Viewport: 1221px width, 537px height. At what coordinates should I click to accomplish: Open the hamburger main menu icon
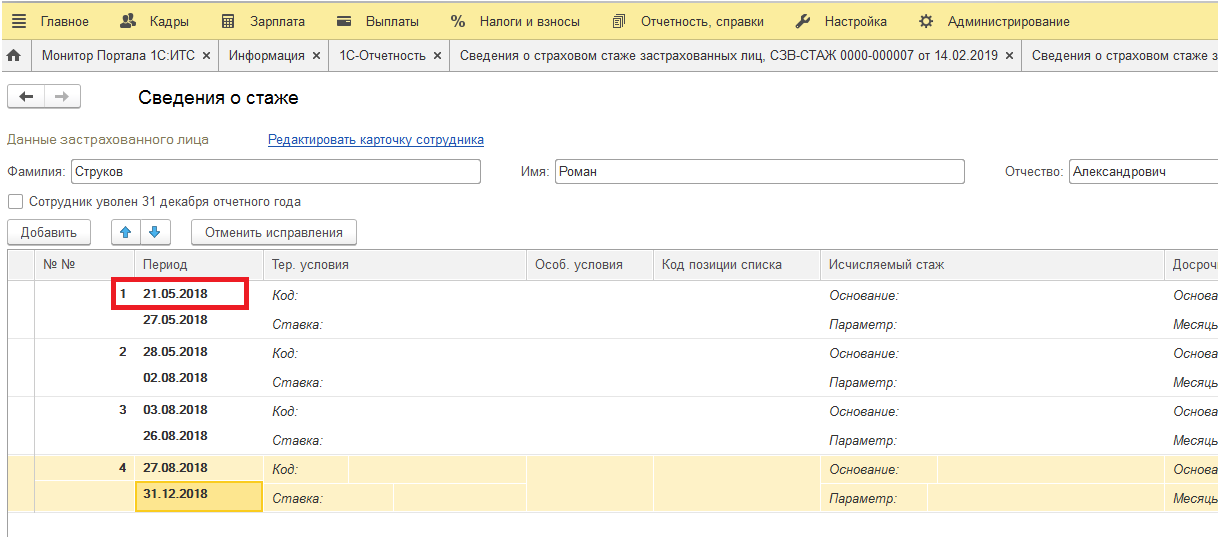pyautogui.click(x=18, y=21)
